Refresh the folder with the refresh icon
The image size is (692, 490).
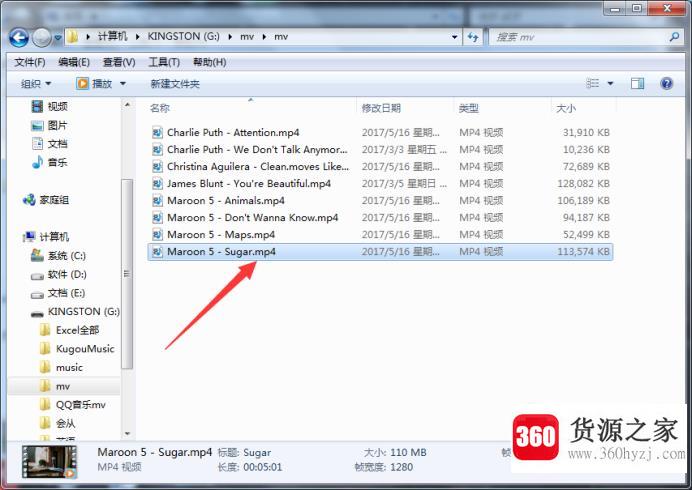point(473,37)
